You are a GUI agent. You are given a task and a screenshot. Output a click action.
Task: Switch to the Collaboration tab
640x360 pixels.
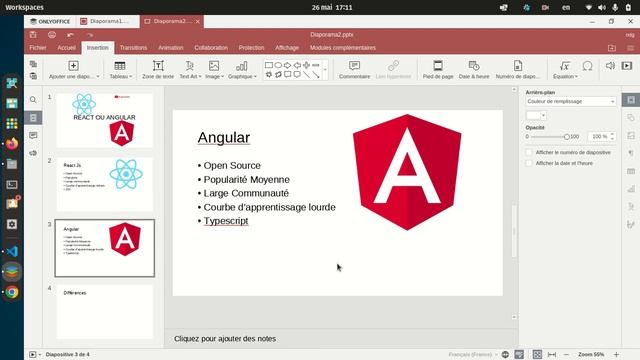[x=211, y=48]
